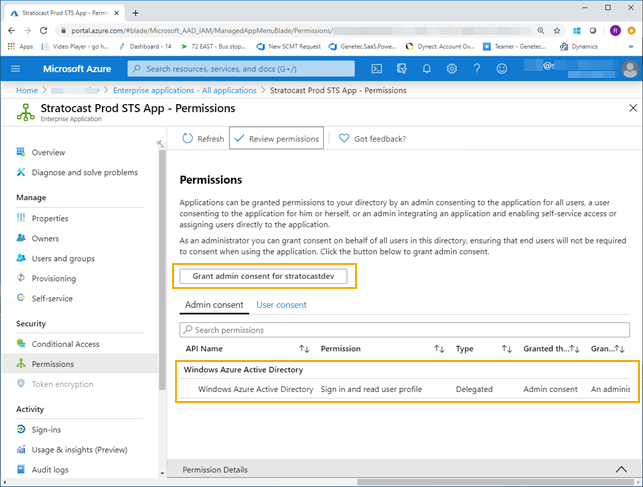Close the Permissions blade with the X
The width and height of the screenshot is (643, 487).
633,108
